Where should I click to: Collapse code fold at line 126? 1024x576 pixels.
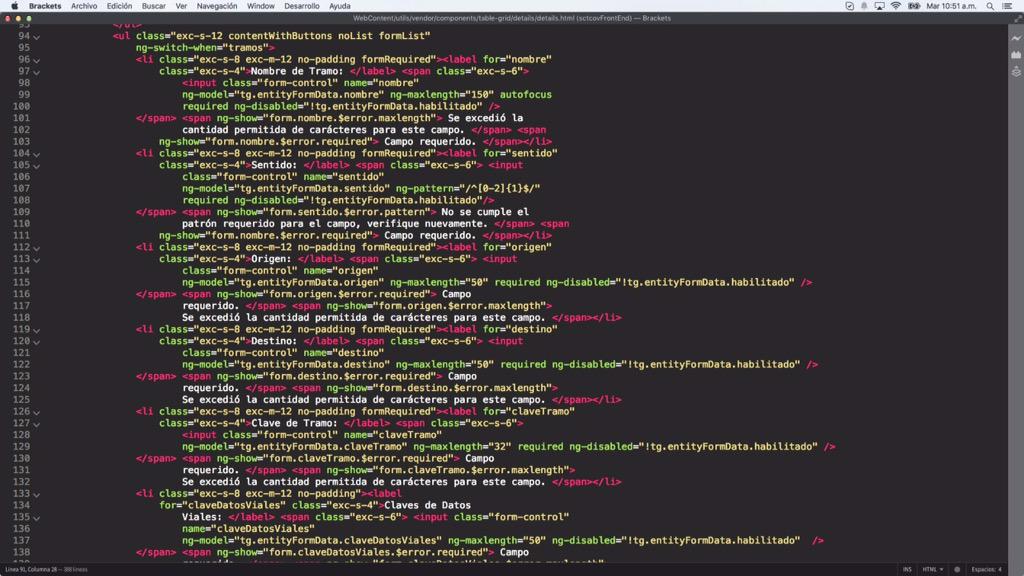tap(37, 413)
